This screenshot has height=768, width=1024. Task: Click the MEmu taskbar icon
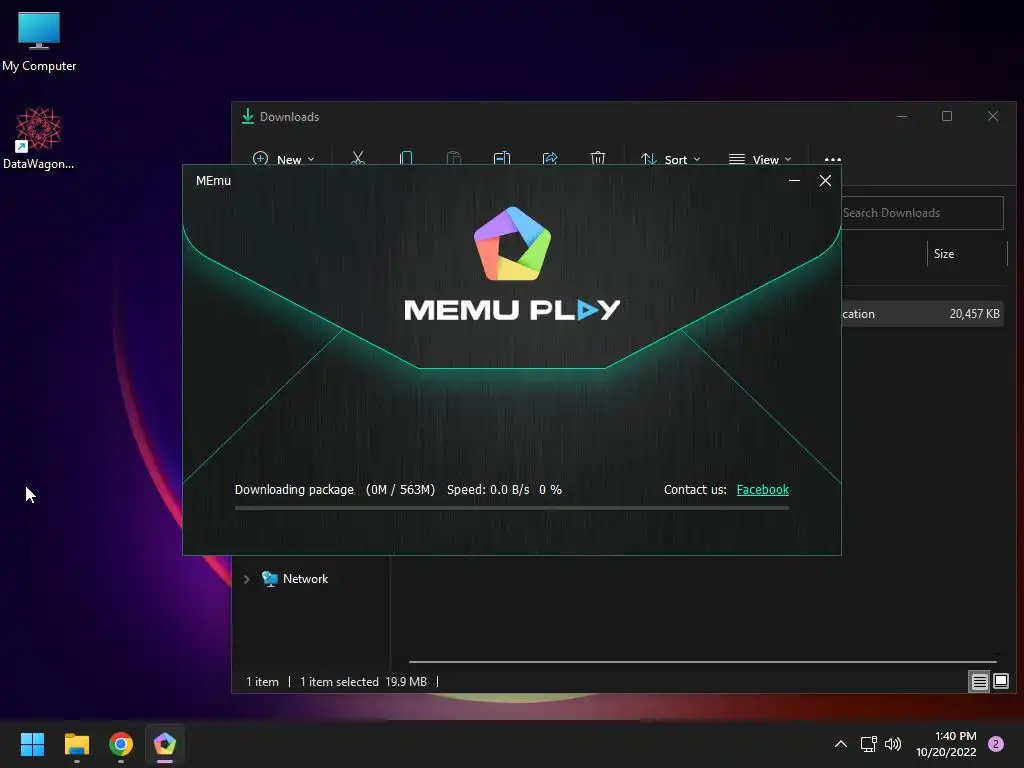coord(165,744)
